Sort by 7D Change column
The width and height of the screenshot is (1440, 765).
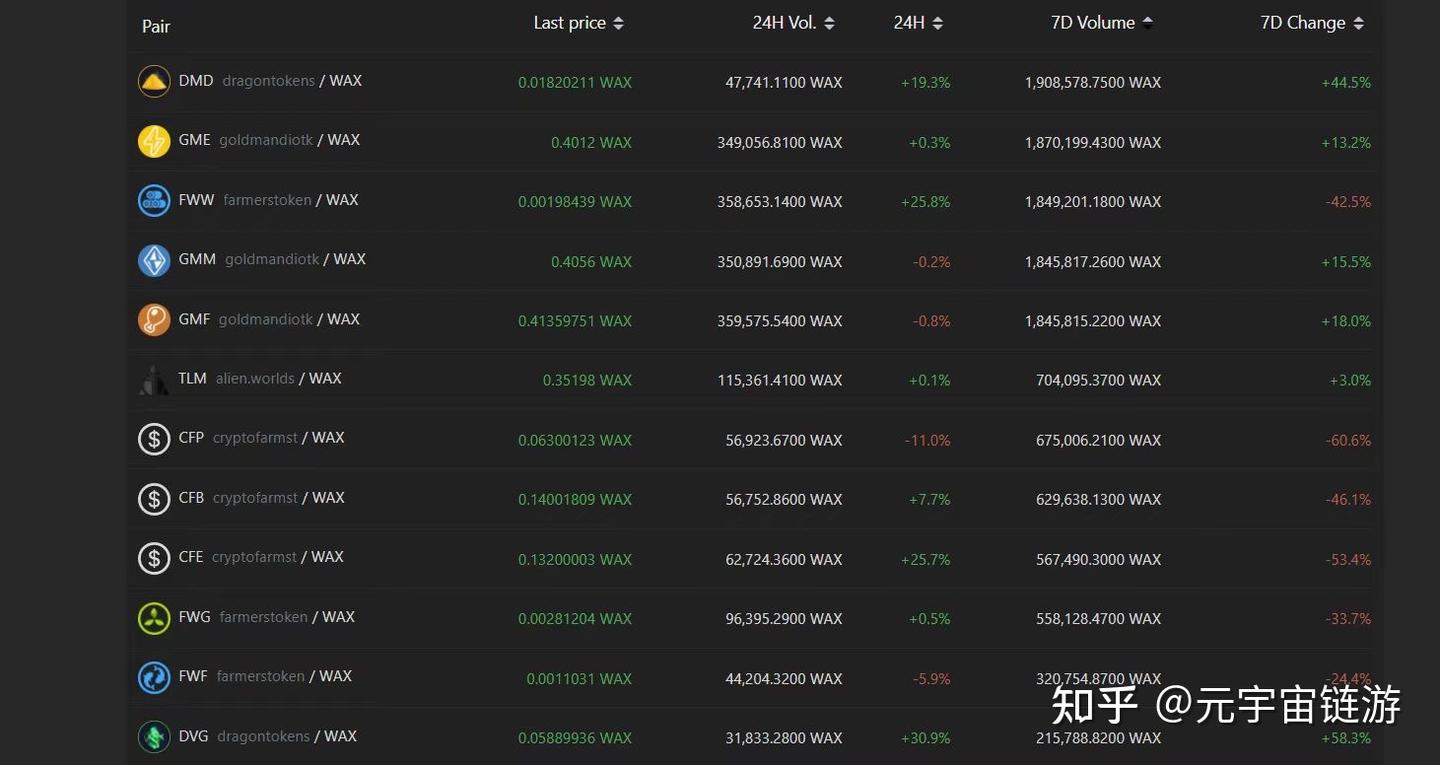[x=1311, y=23]
